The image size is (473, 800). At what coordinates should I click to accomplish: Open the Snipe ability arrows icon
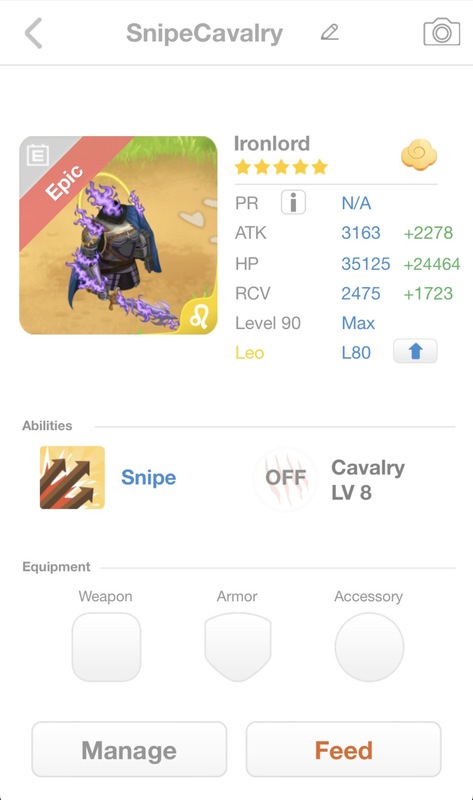coord(72,478)
